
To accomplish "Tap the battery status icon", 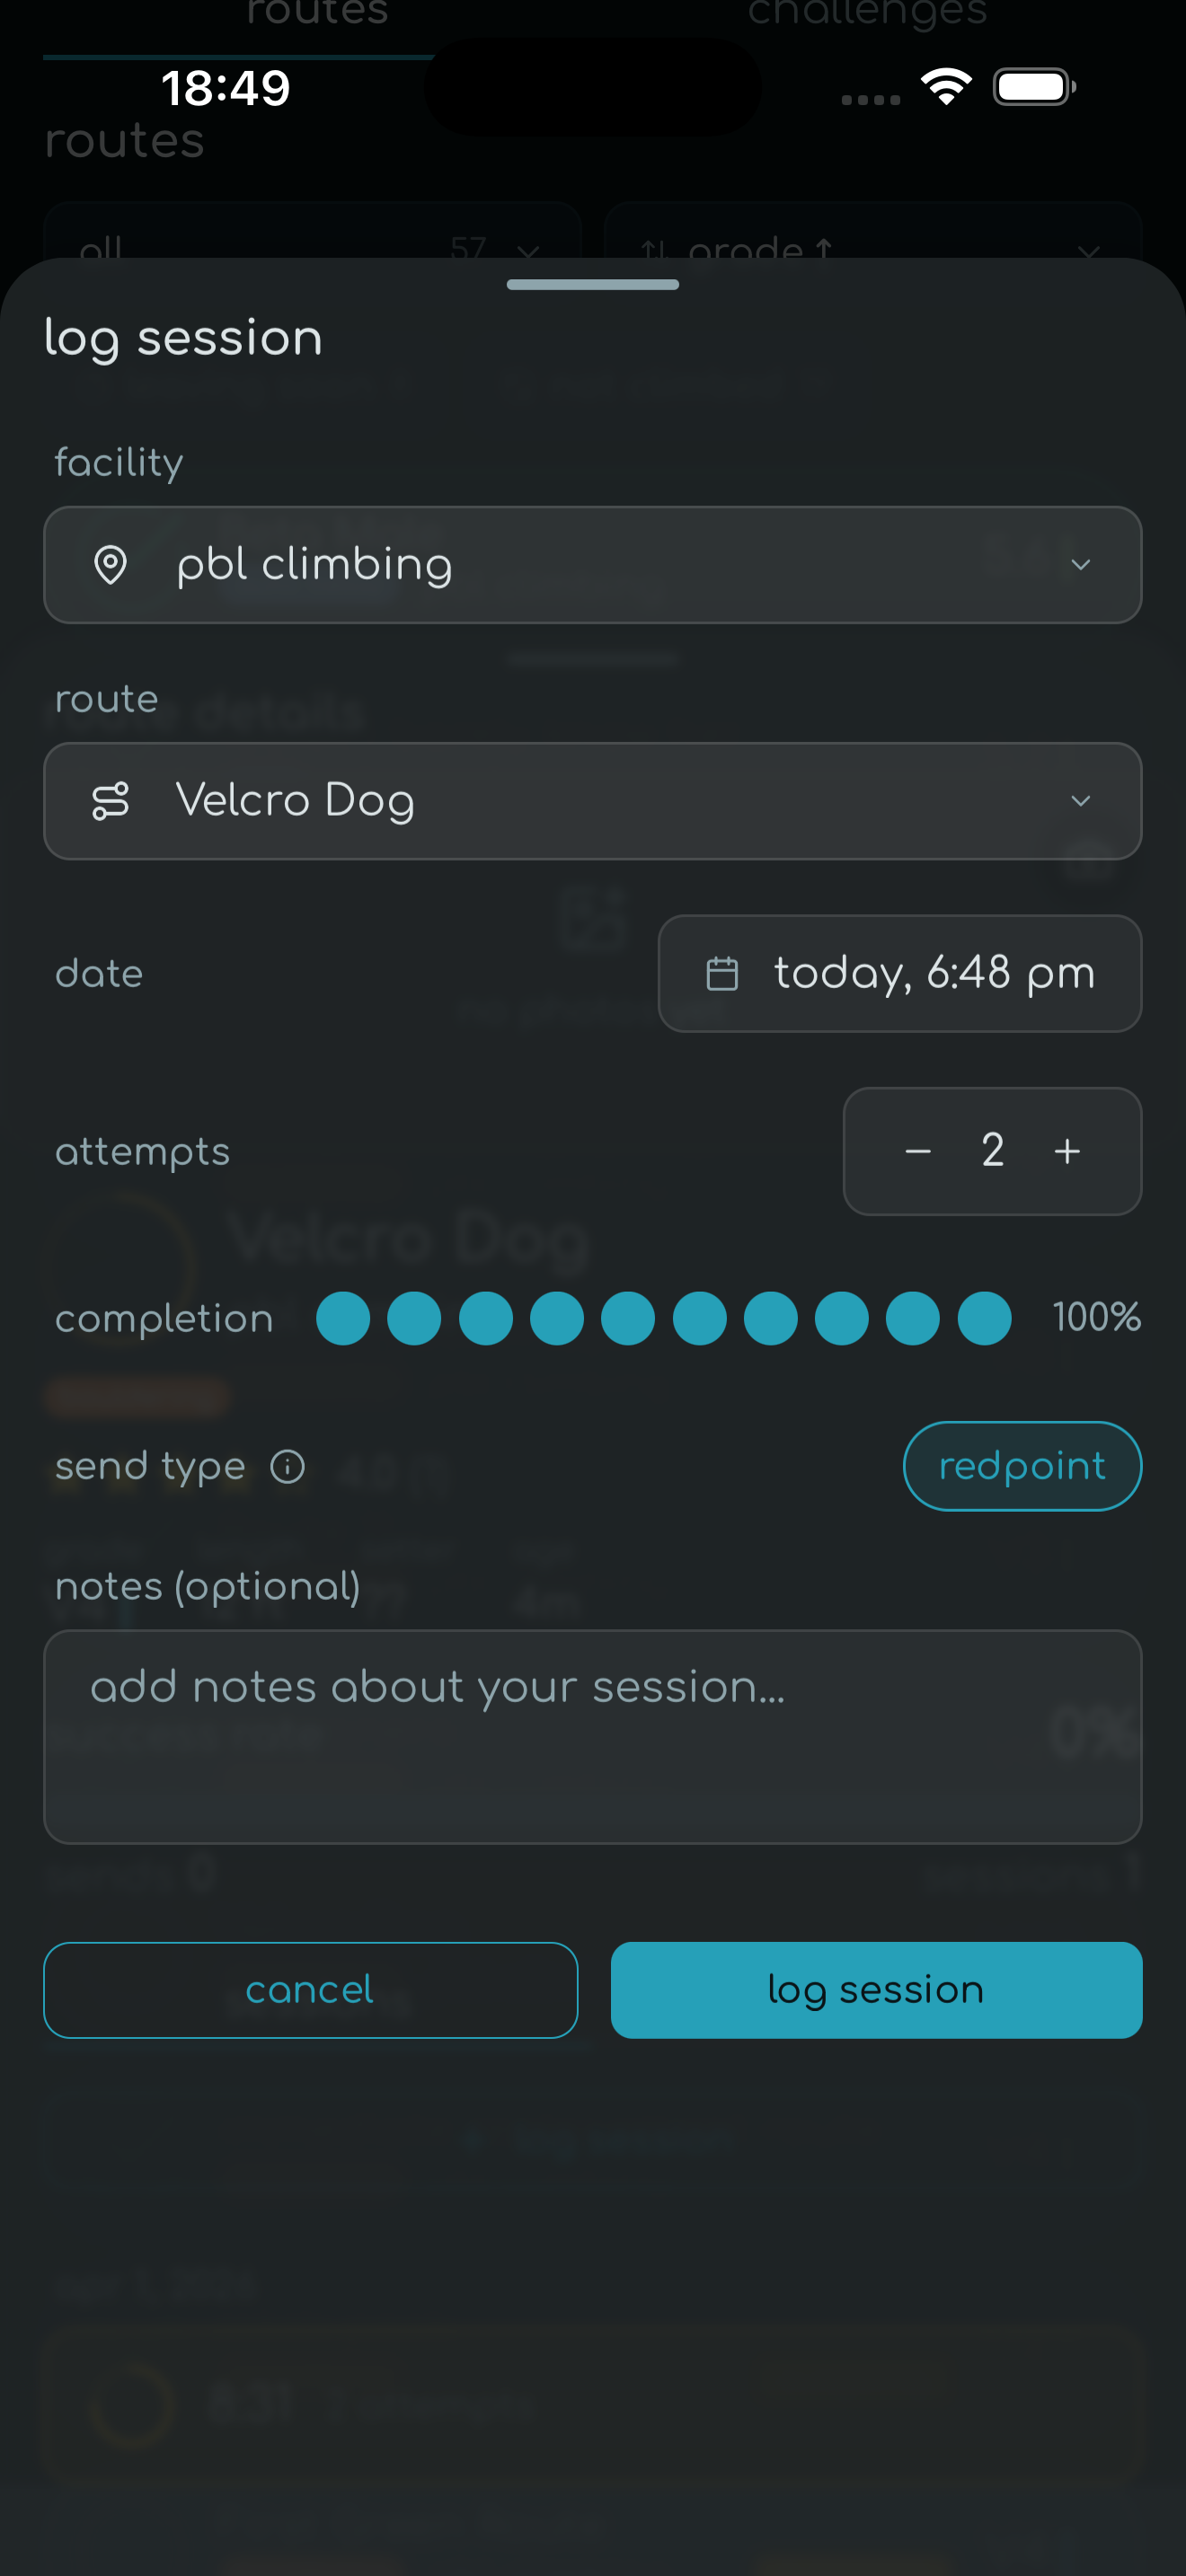I will point(1034,87).
